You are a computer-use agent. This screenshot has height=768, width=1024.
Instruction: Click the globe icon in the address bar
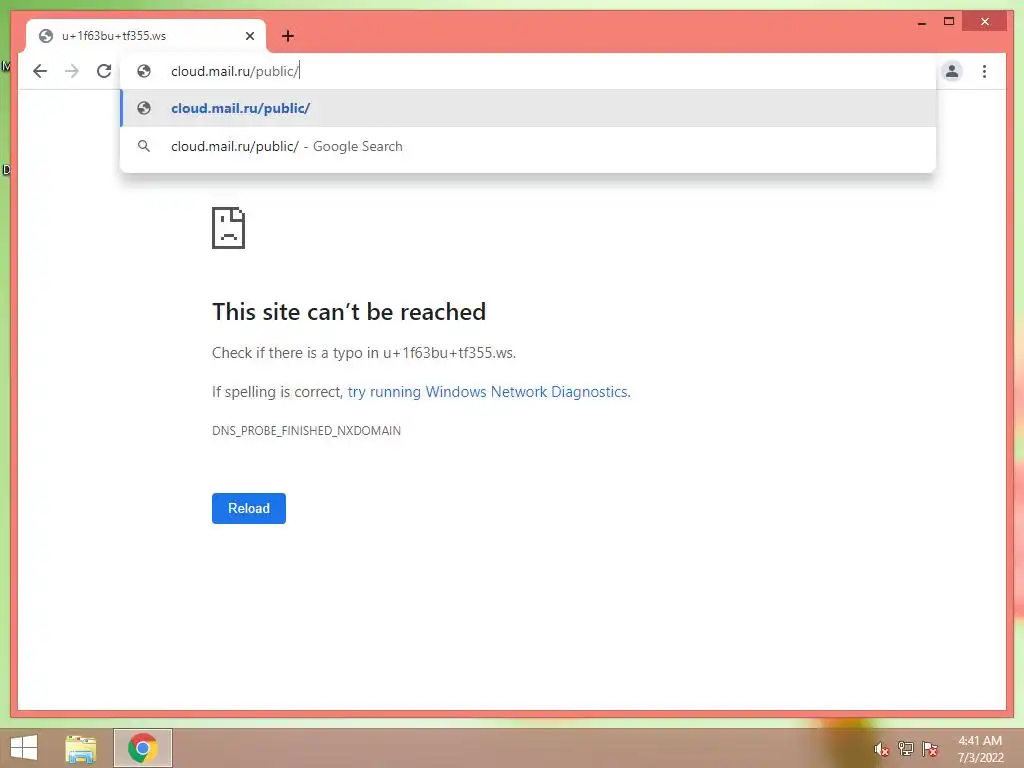(144, 71)
